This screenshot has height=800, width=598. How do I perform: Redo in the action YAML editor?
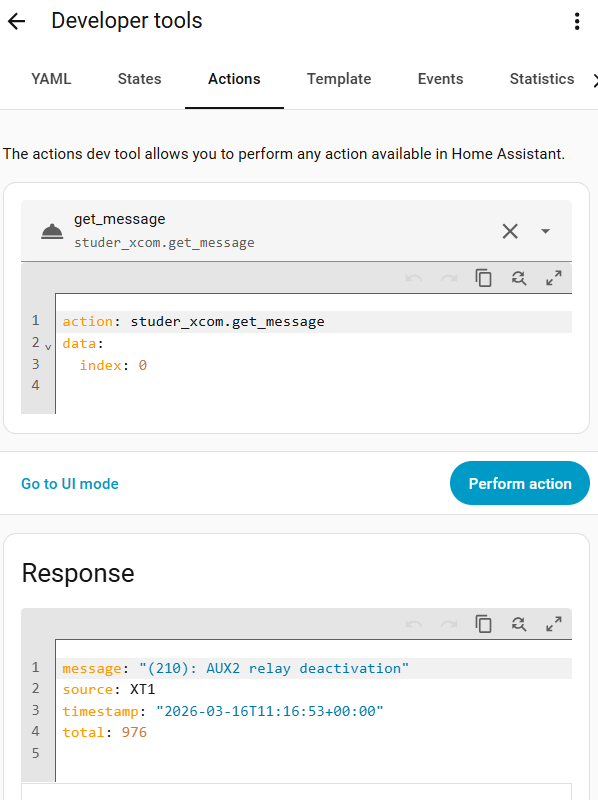(449, 278)
